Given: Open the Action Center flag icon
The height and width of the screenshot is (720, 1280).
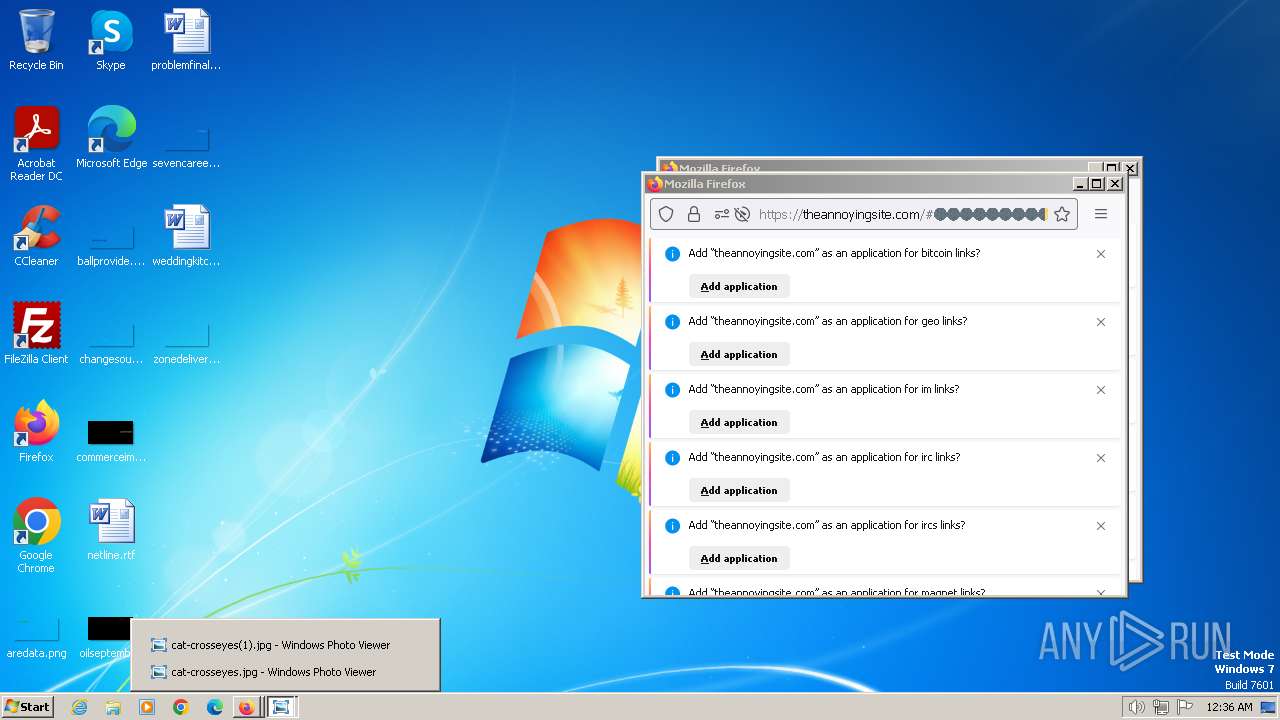Looking at the screenshot, I should [1185, 707].
